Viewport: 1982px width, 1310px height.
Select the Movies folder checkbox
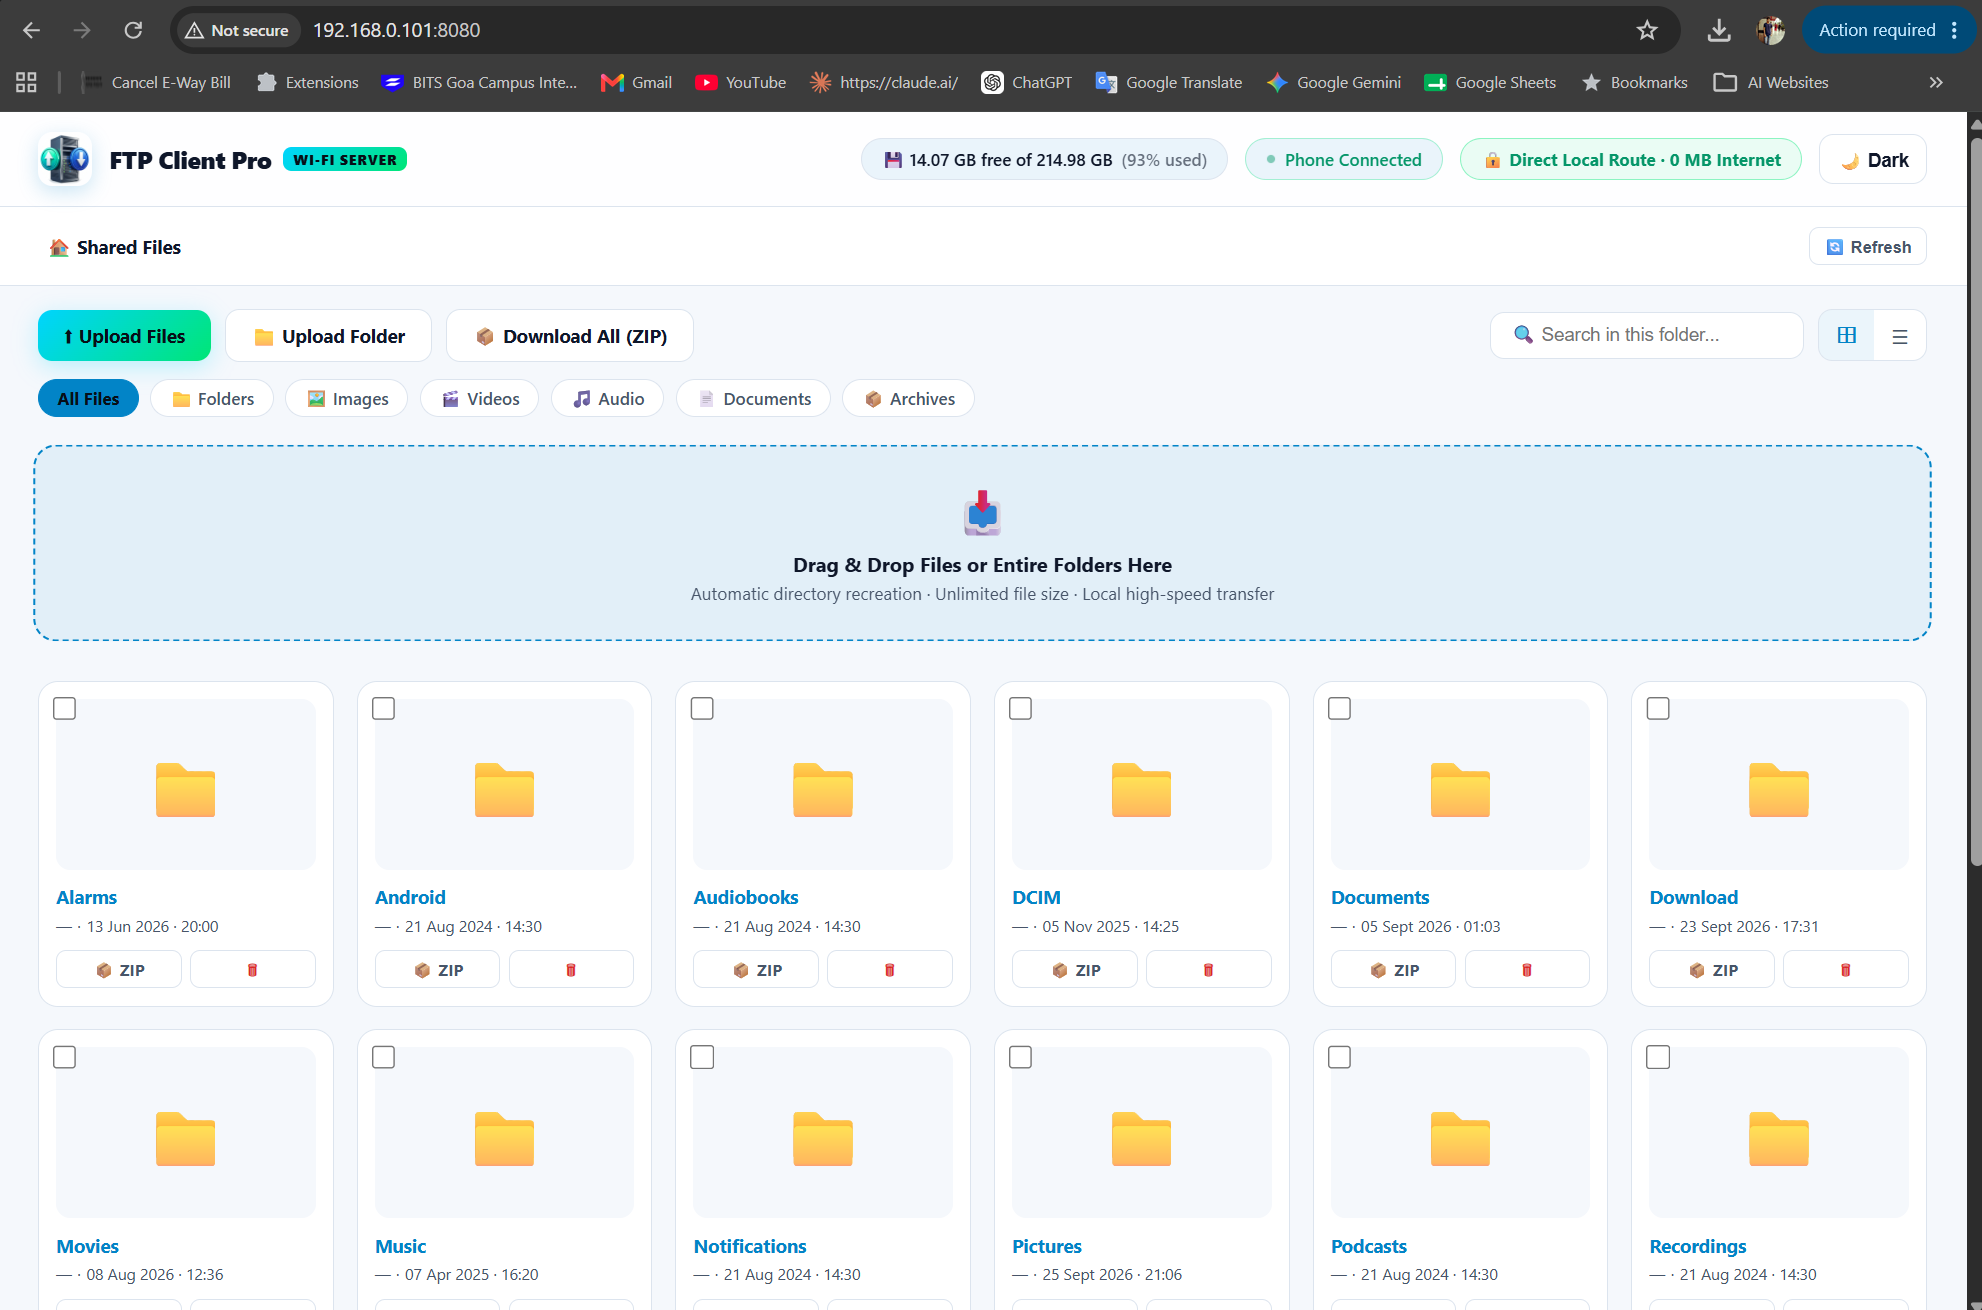click(x=65, y=1057)
